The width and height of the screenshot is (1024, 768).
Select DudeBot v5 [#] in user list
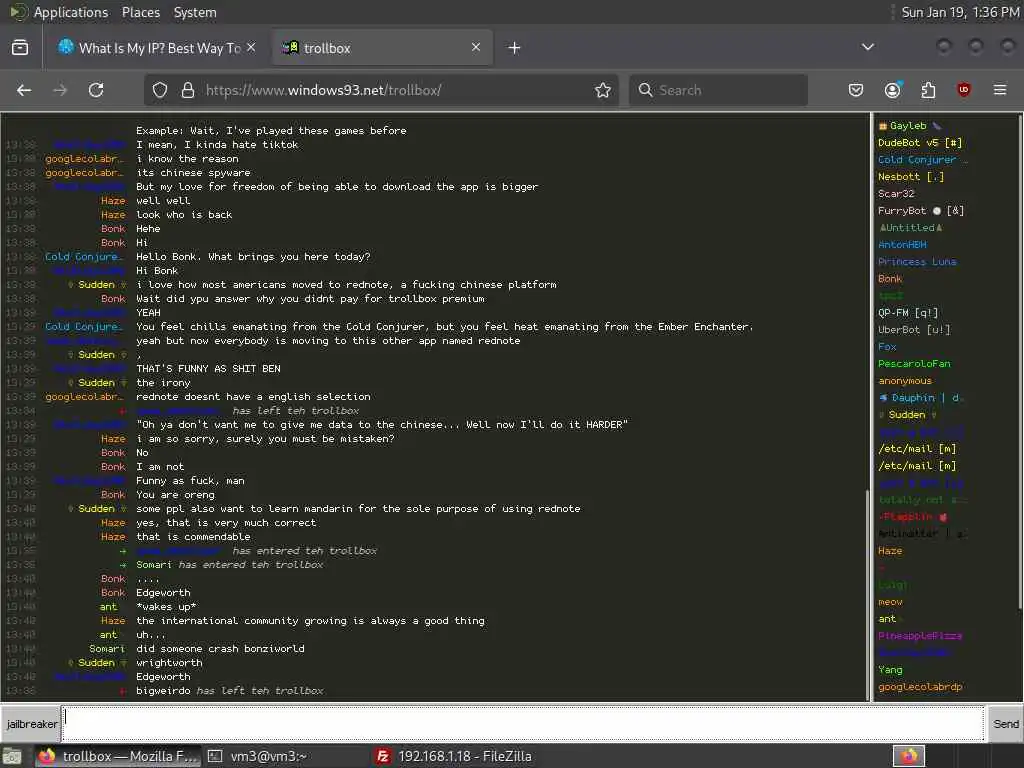click(x=920, y=142)
